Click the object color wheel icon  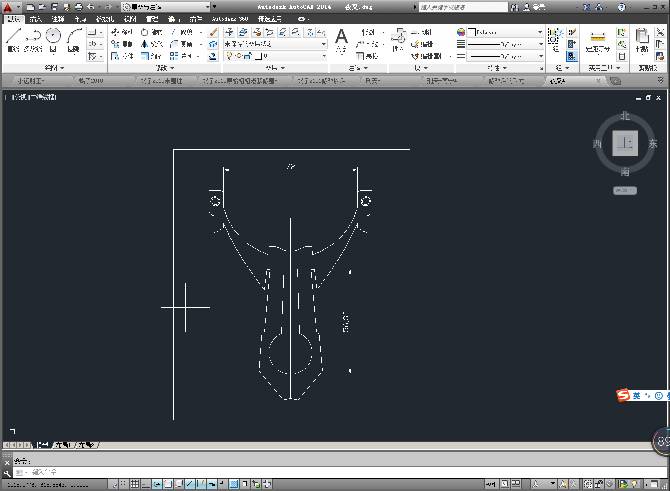(461, 32)
